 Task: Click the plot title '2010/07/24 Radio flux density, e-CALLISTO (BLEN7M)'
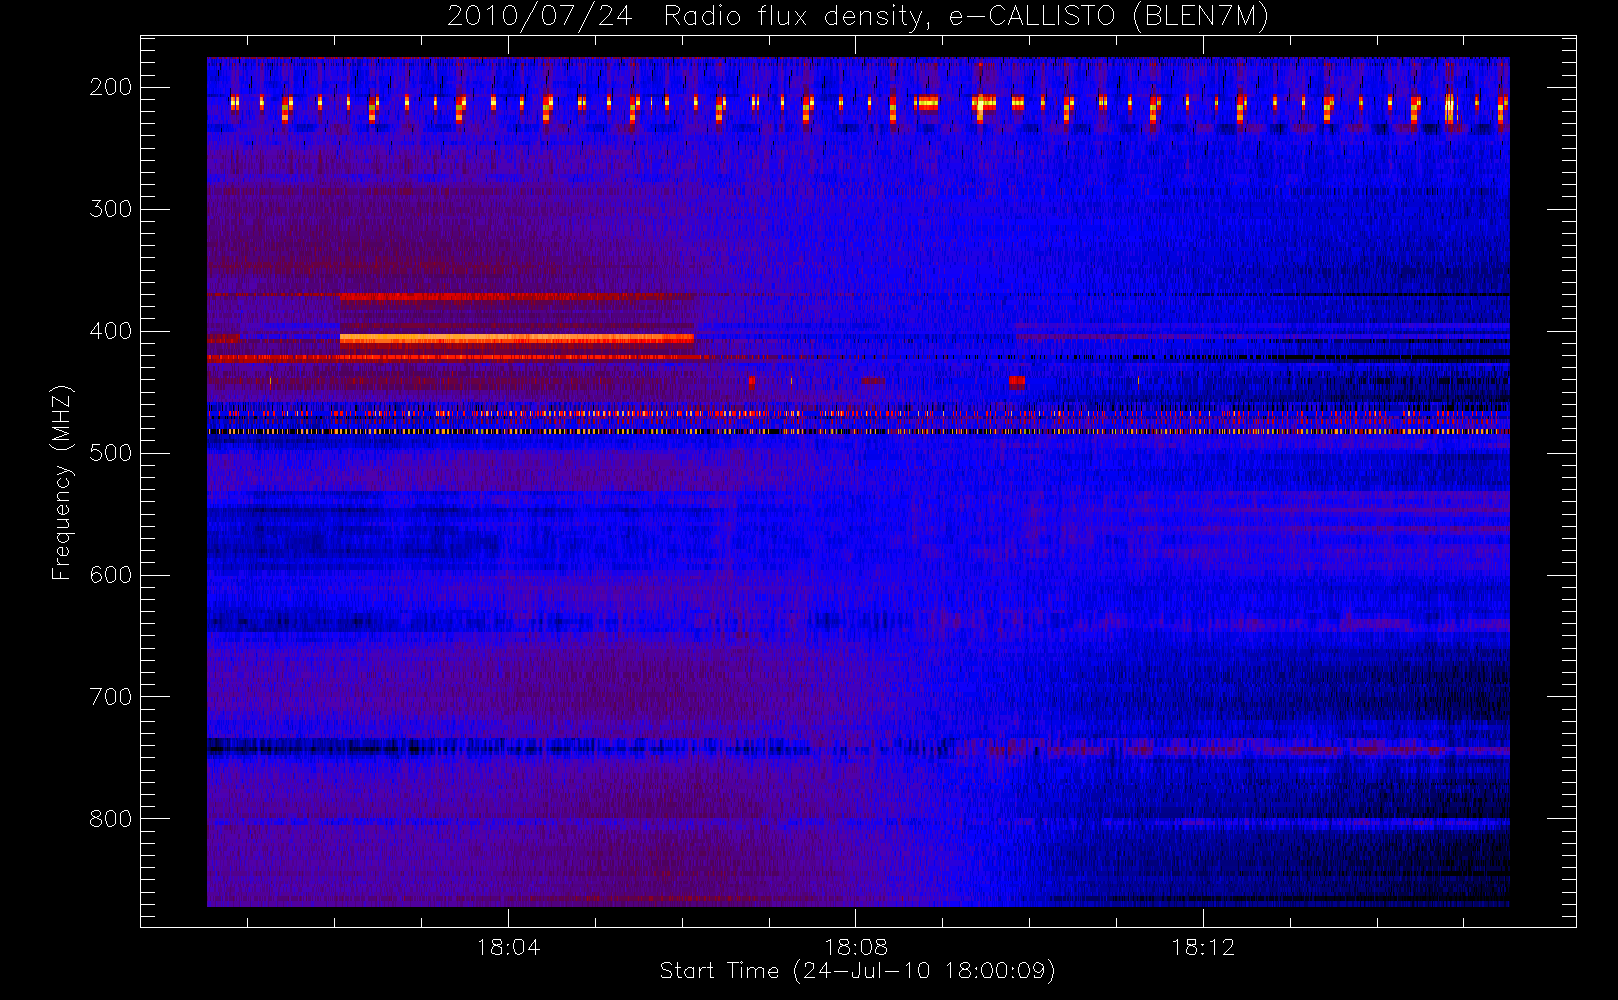coord(857,17)
